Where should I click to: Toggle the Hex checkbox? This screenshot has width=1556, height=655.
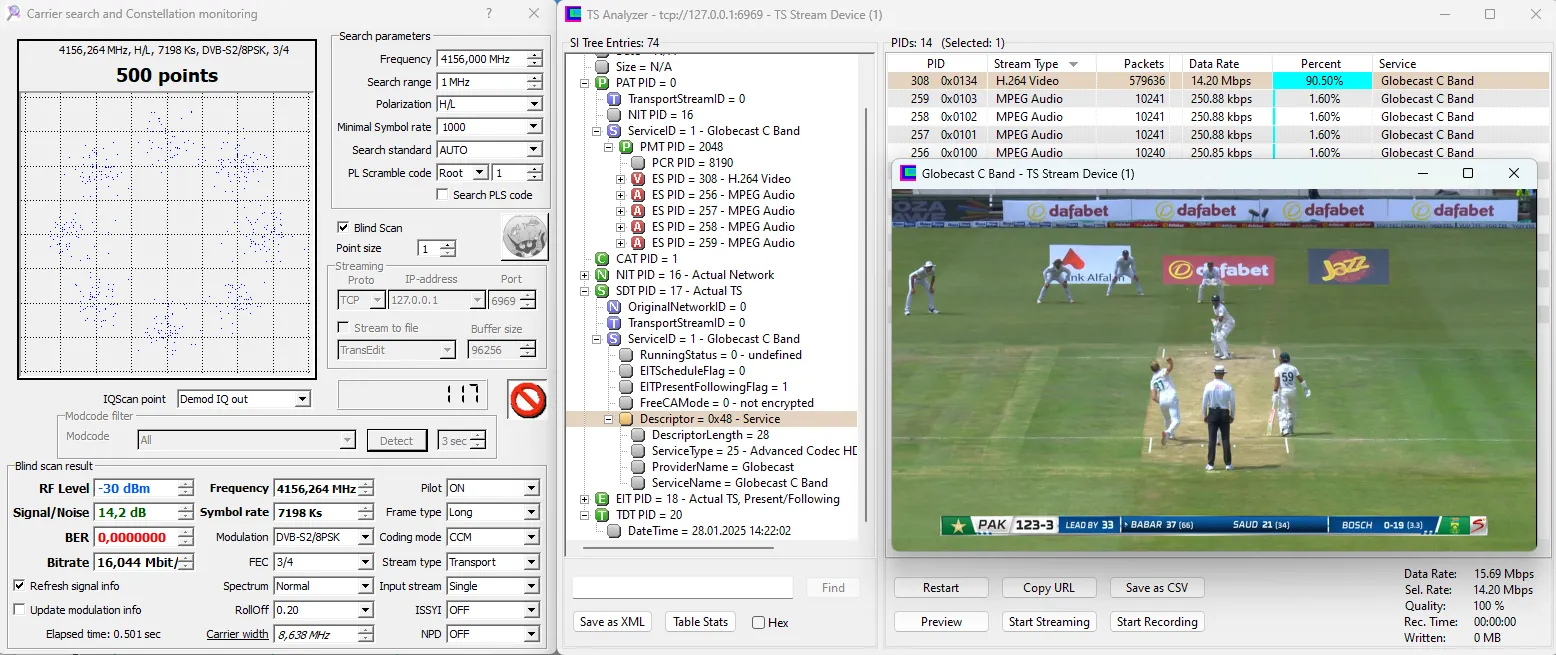coord(758,622)
